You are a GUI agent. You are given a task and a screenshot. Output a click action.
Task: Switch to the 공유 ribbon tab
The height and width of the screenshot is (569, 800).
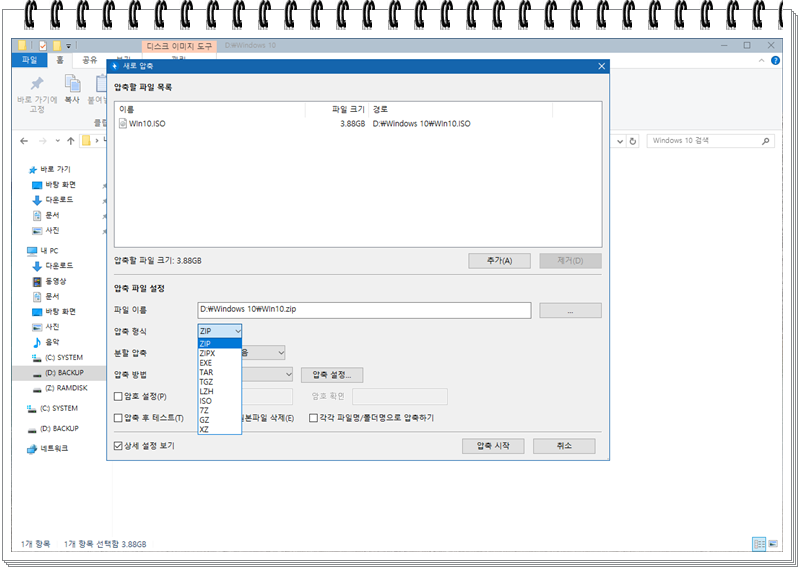(x=89, y=60)
